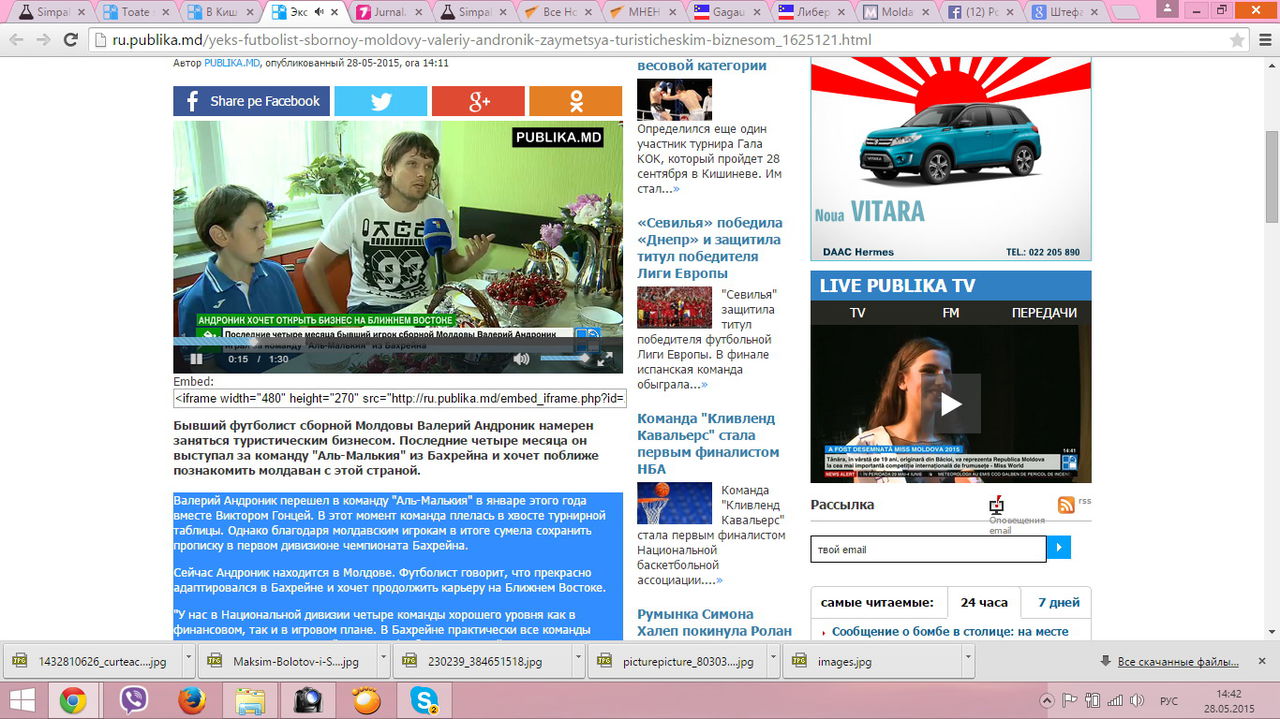The width and height of the screenshot is (1280, 719).
Task: Open Chrome from the taskbar
Action: tap(72, 700)
